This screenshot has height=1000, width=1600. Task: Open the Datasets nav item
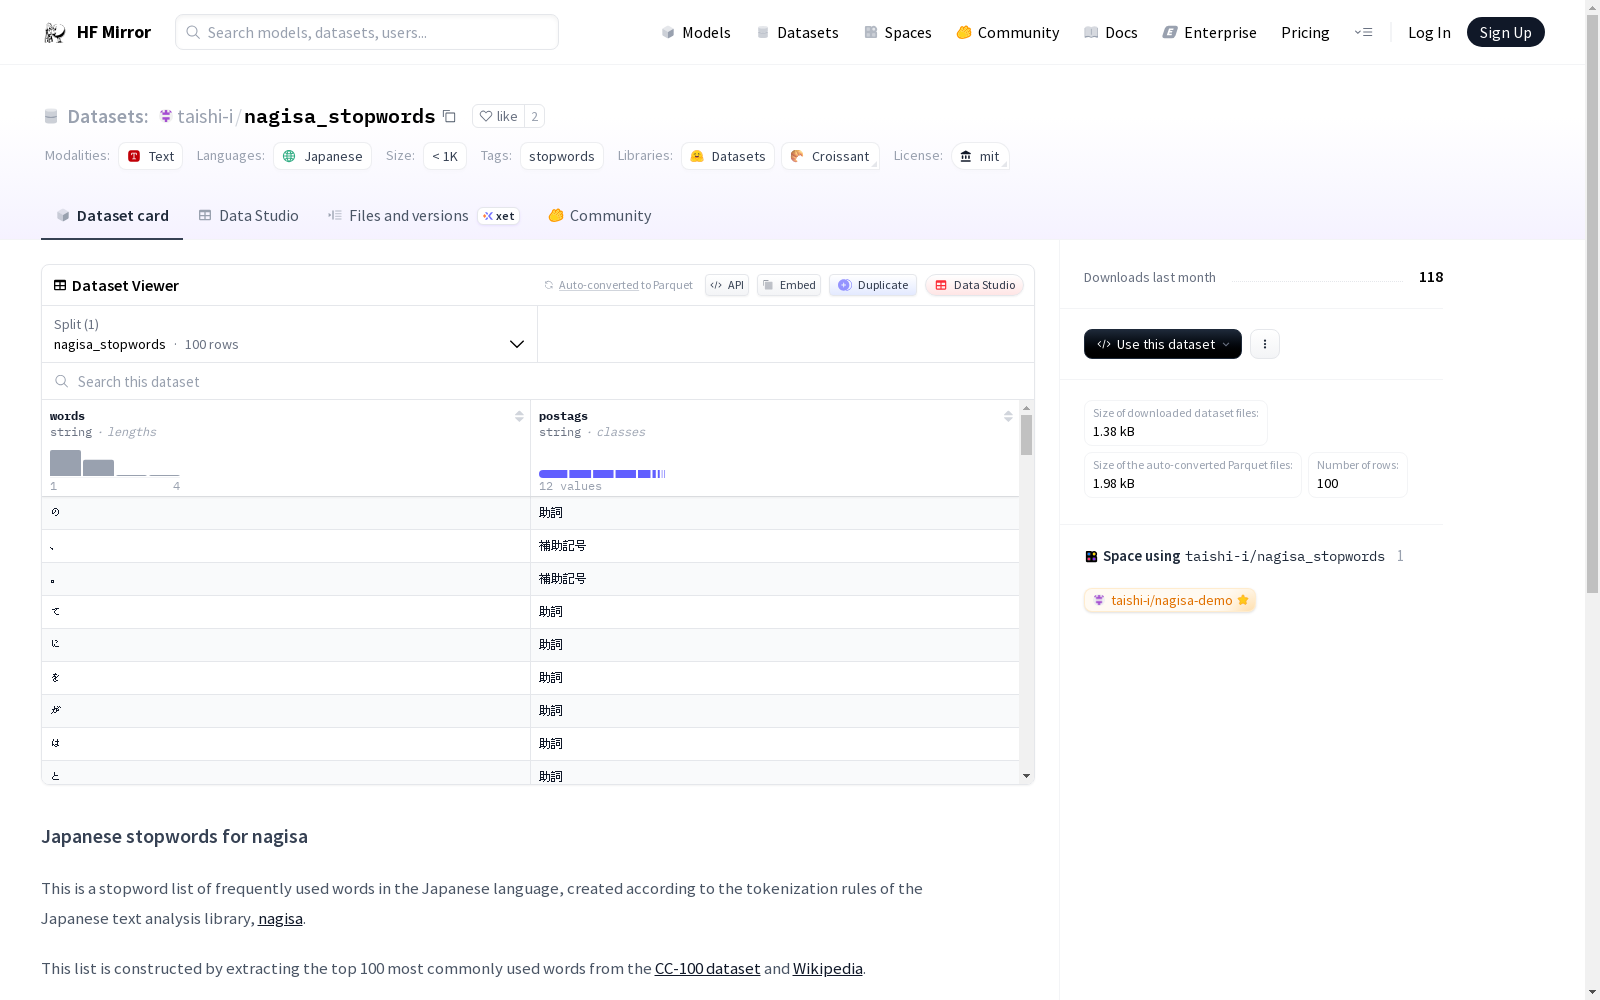(x=797, y=32)
